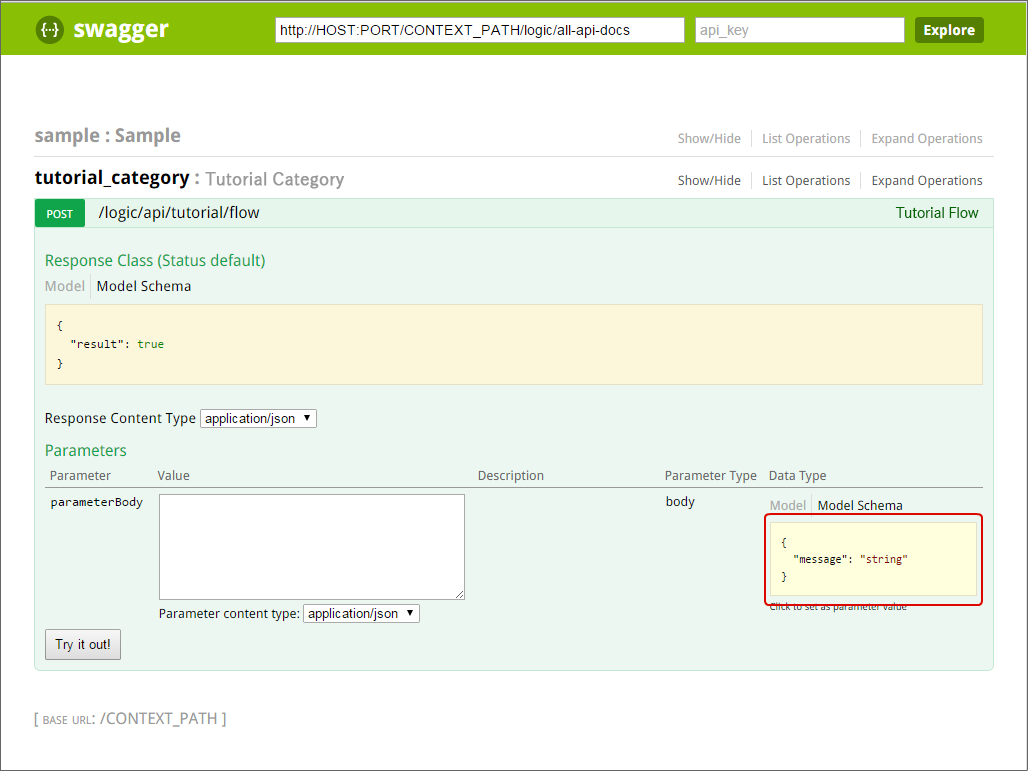Click the Try it out! button
This screenshot has height=771, width=1028.
(x=83, y=644)
